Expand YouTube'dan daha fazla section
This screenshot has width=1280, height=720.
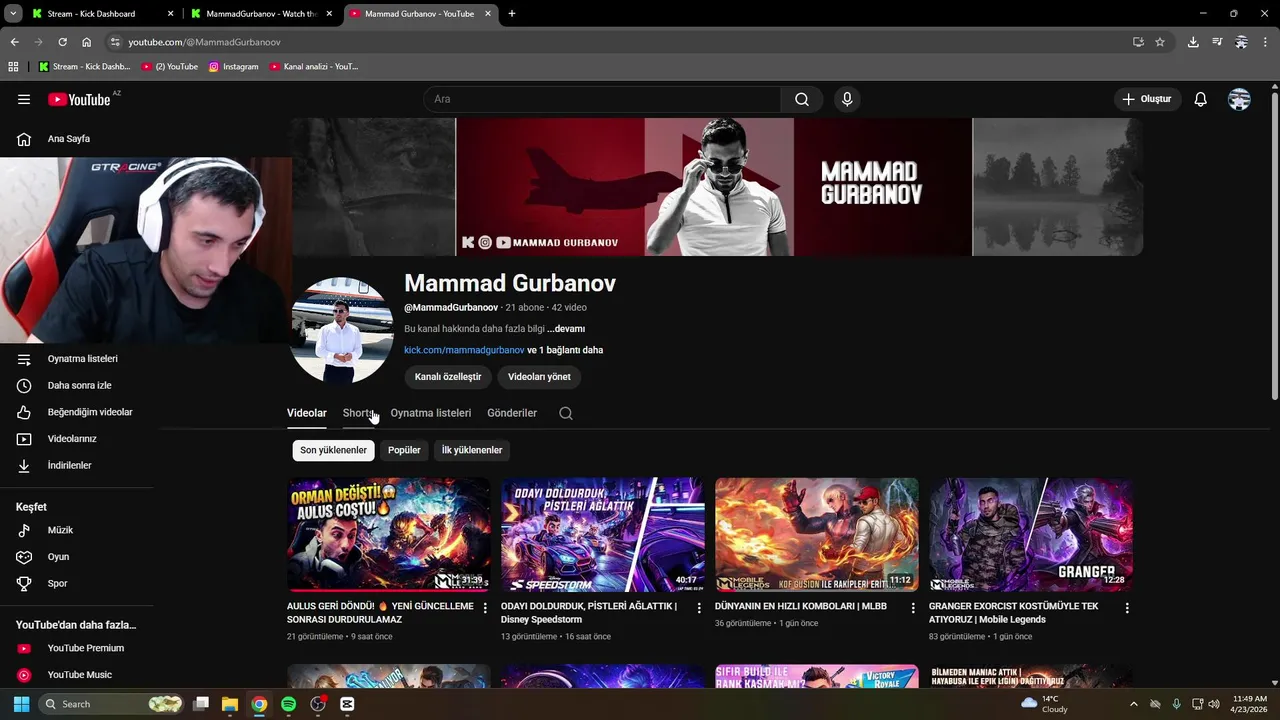[x=76, y=625]
